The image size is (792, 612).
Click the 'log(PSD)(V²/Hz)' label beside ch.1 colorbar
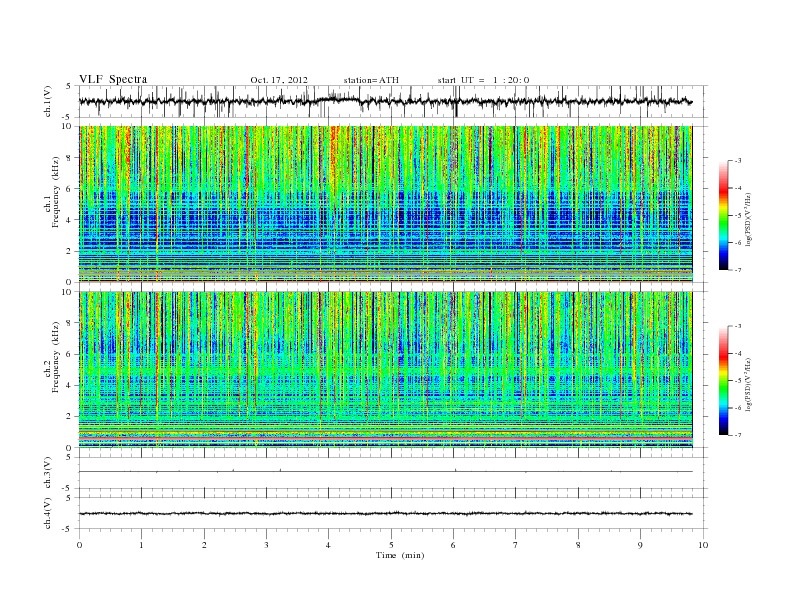[x=748, y=219]
